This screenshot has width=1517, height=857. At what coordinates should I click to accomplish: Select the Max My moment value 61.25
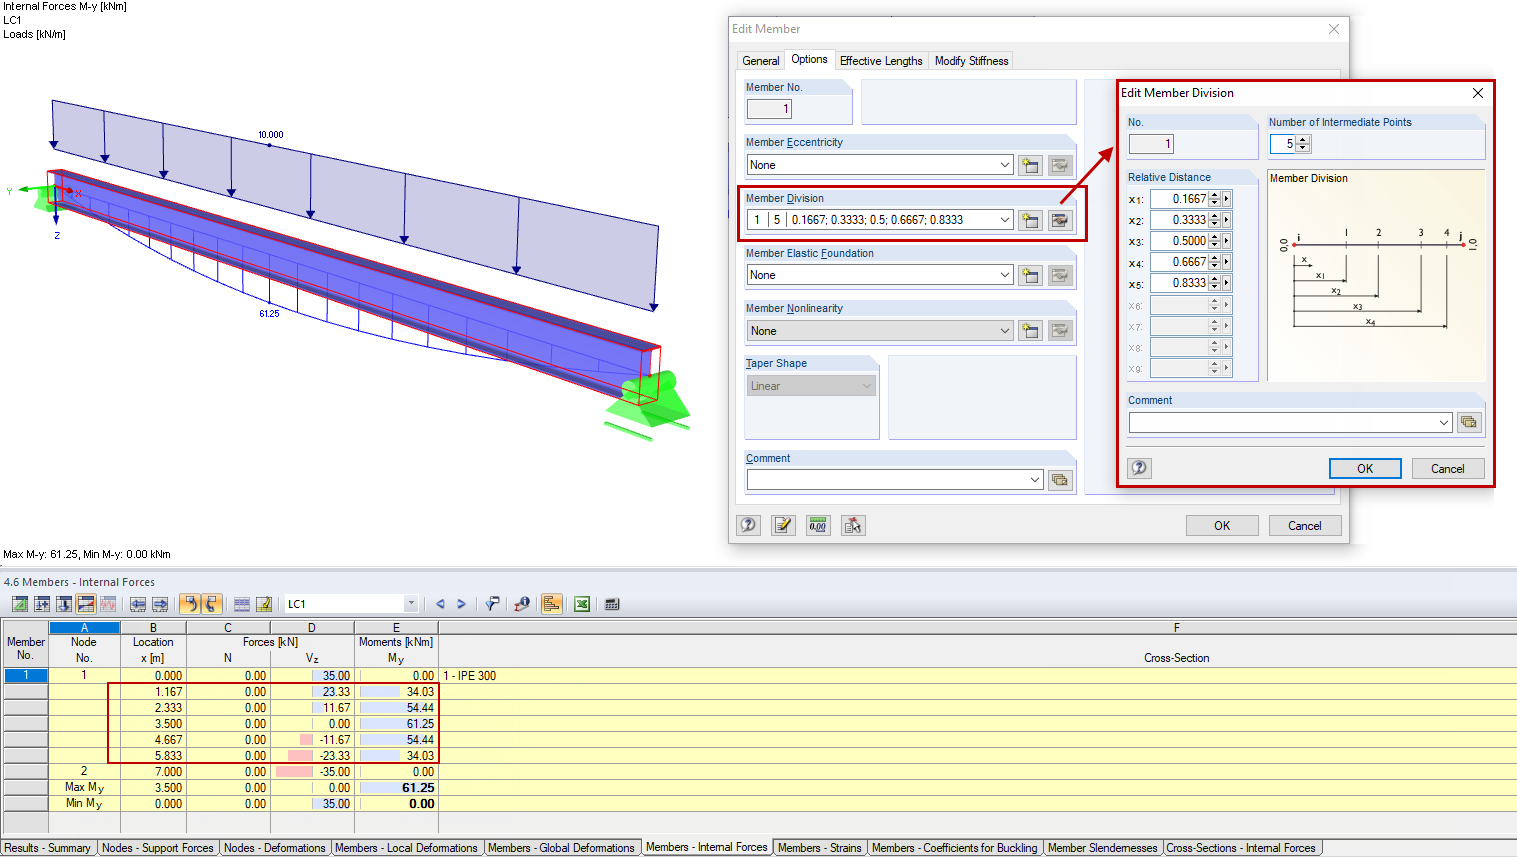(396, 788)
